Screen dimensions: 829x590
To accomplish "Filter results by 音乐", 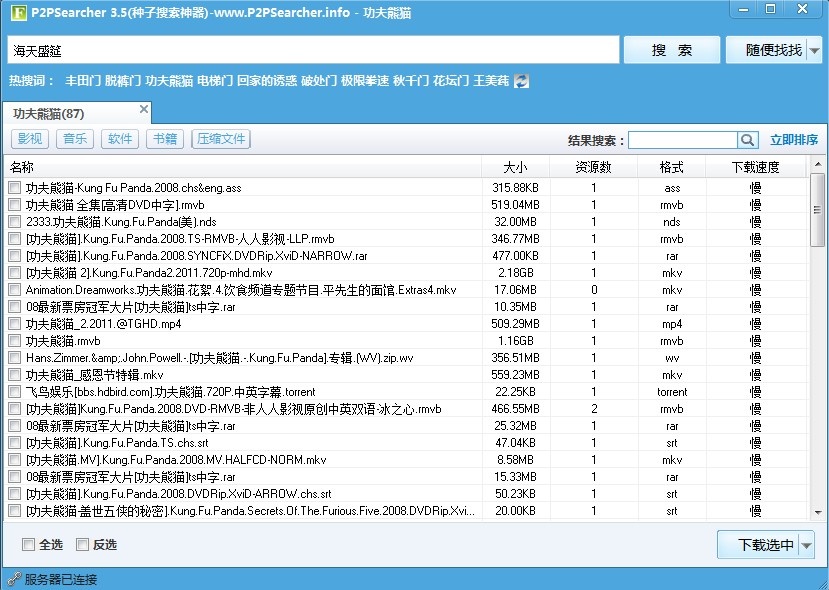I will pyautogui.click(x=75, y=139).
